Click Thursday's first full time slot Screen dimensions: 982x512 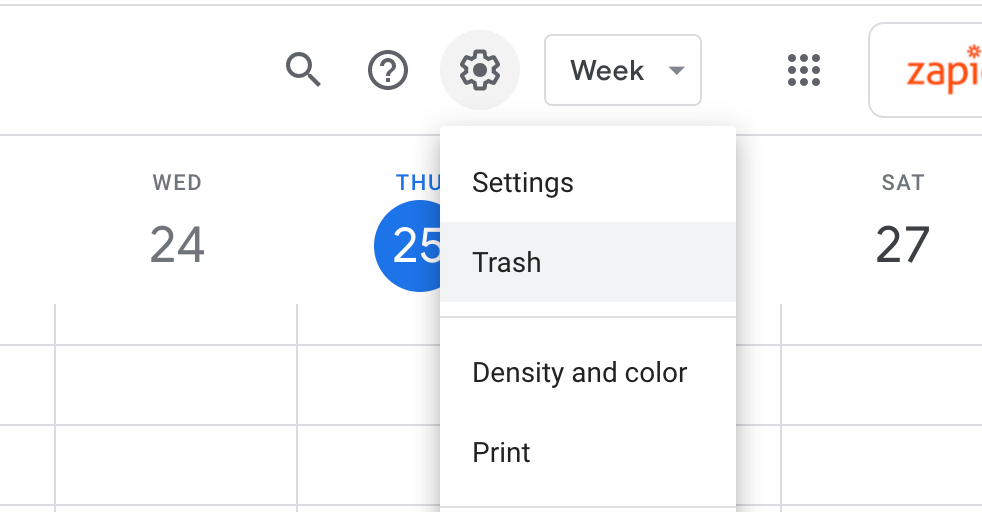(x=369, y=385)
